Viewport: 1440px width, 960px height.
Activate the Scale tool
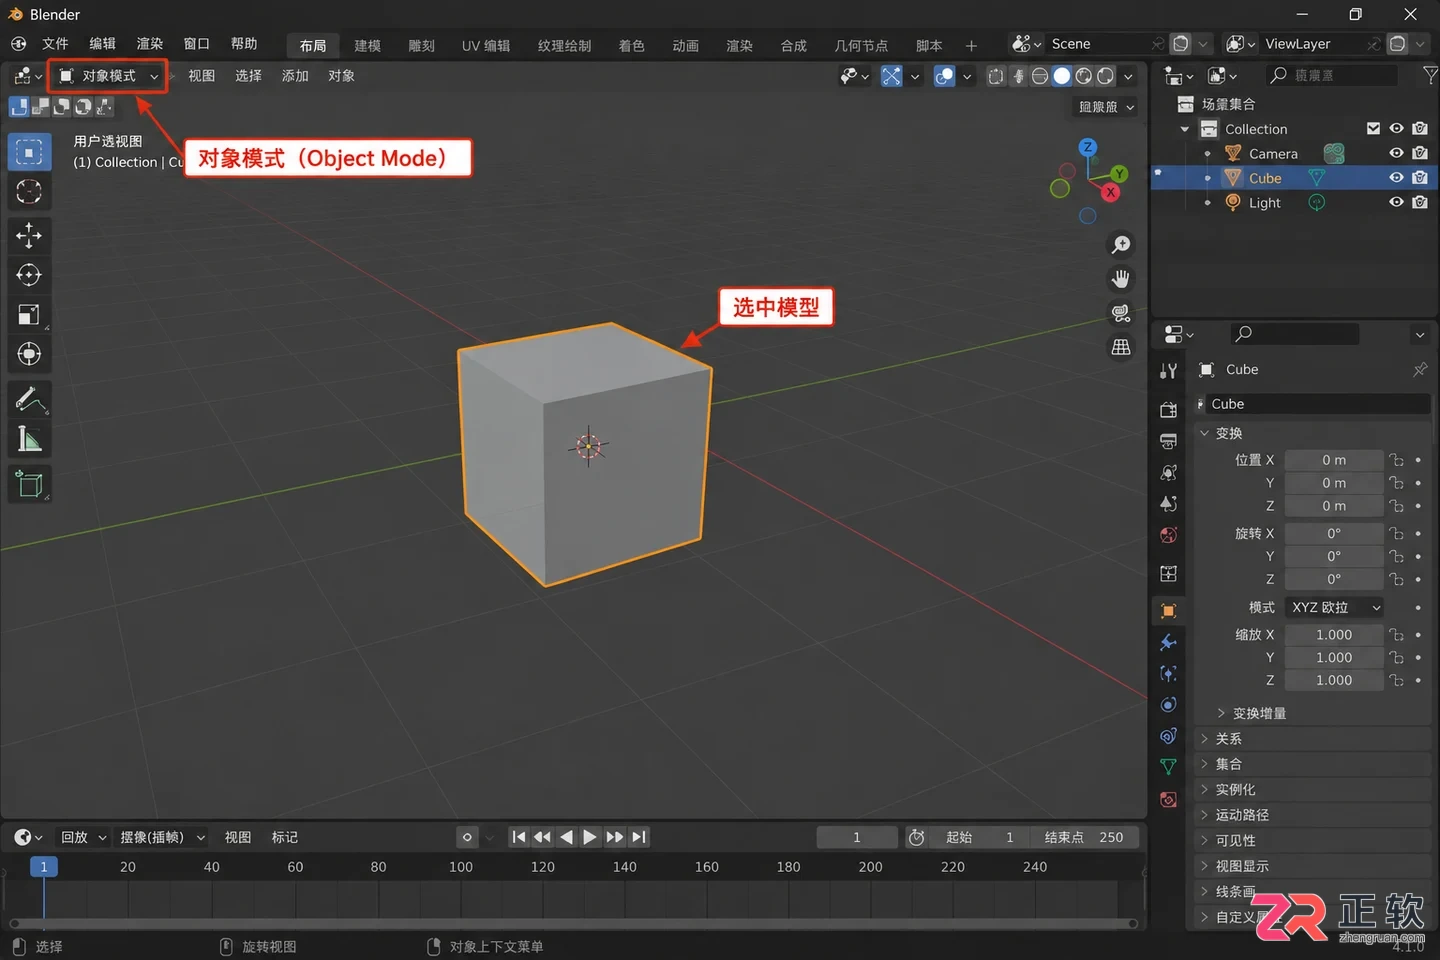(29, 315)
